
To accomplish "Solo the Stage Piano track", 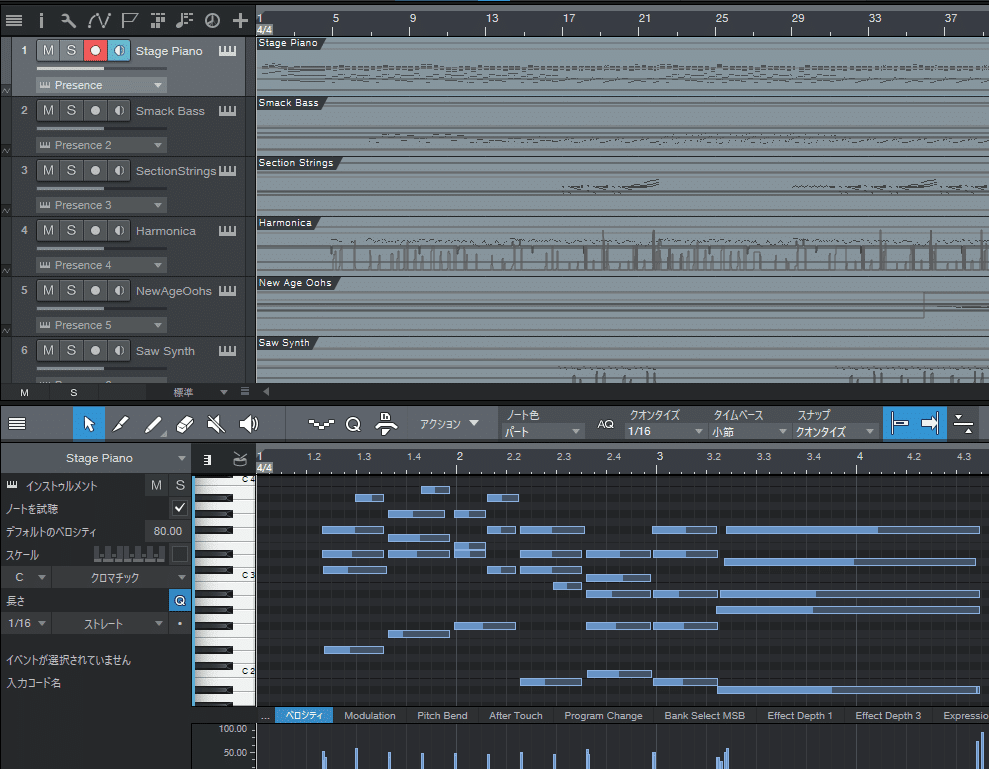I will tap(70, 50).
